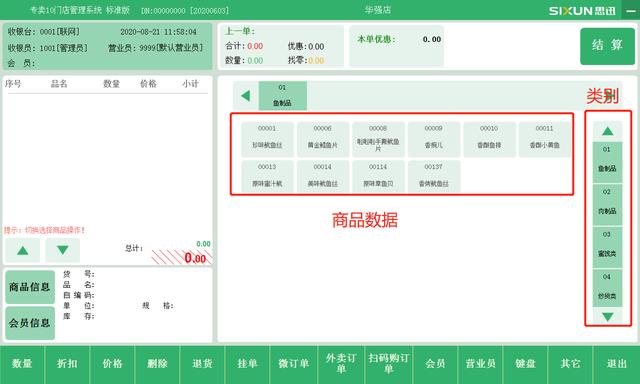Click the 小计 column header

coord(190,84)
